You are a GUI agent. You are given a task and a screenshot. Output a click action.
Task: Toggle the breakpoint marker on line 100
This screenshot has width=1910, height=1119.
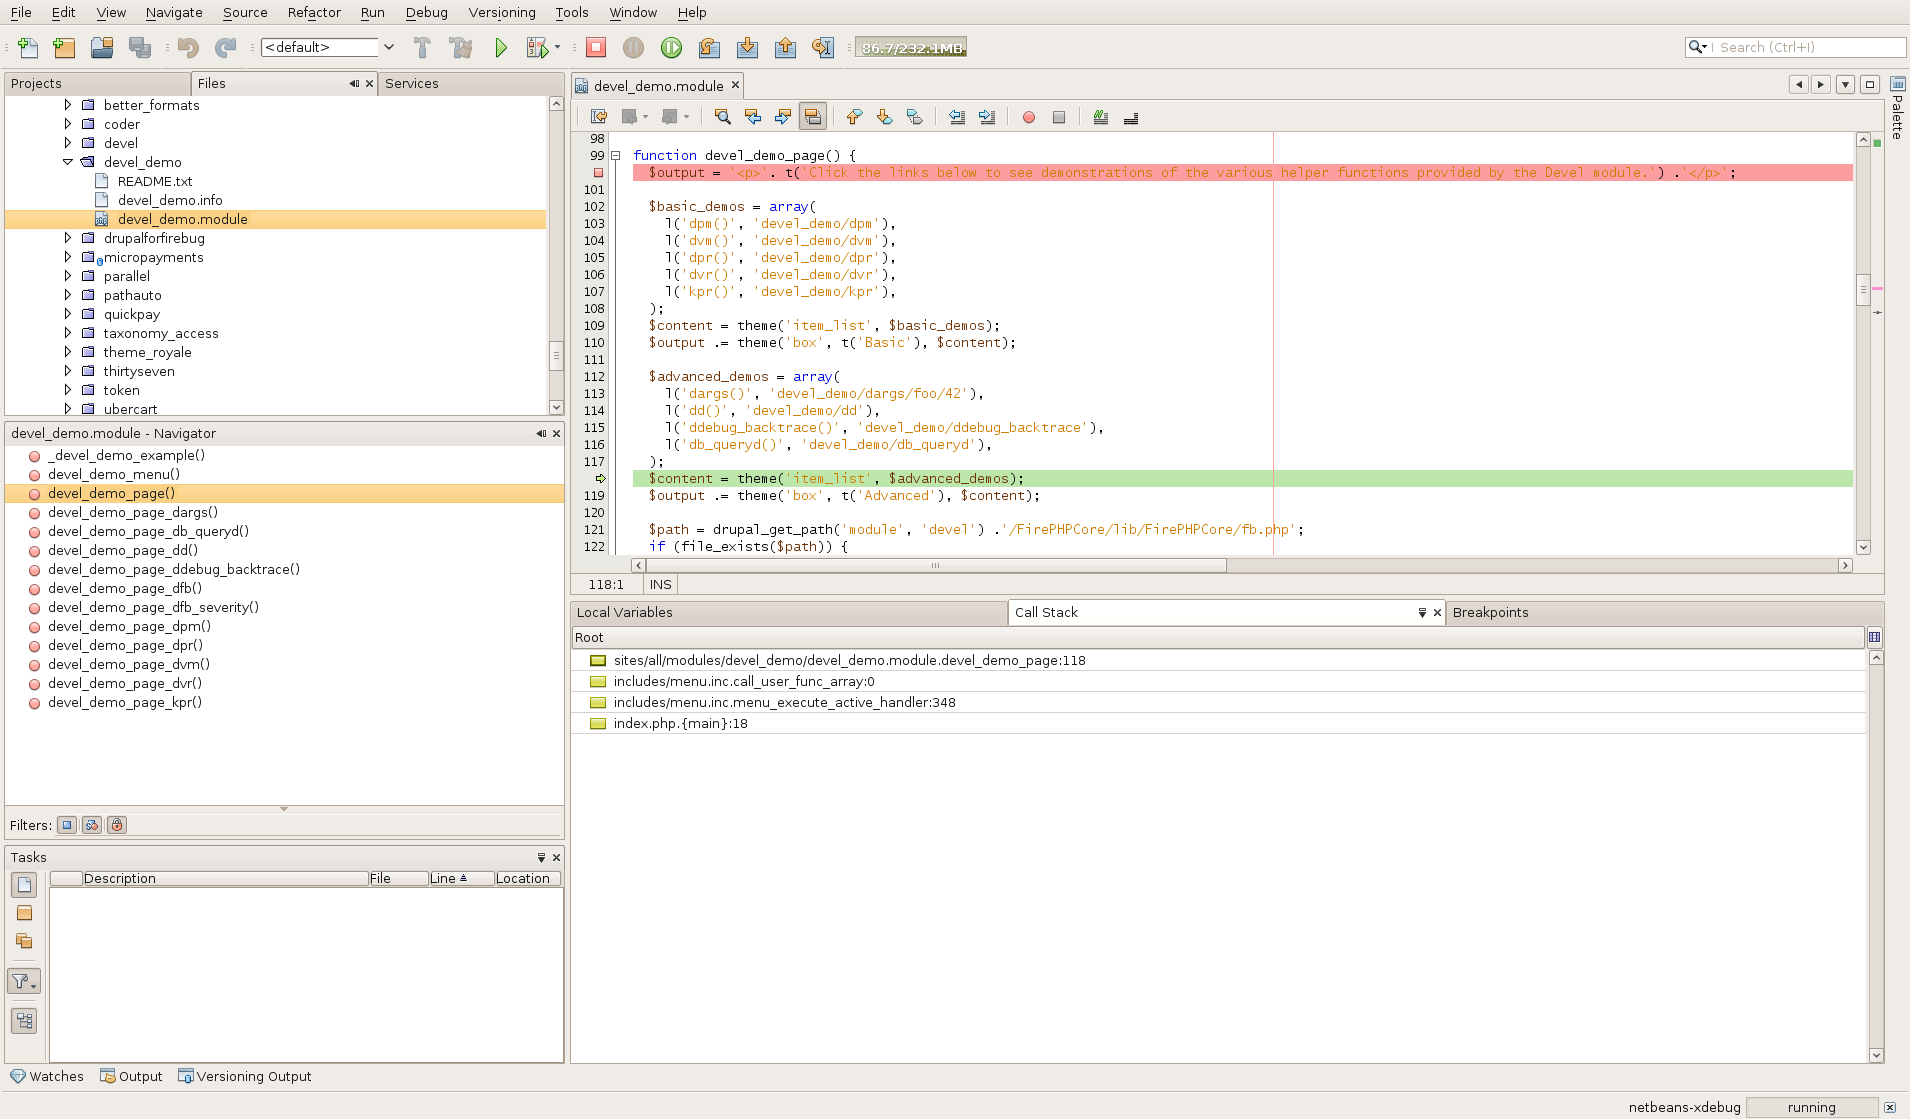tap(599, 173)
